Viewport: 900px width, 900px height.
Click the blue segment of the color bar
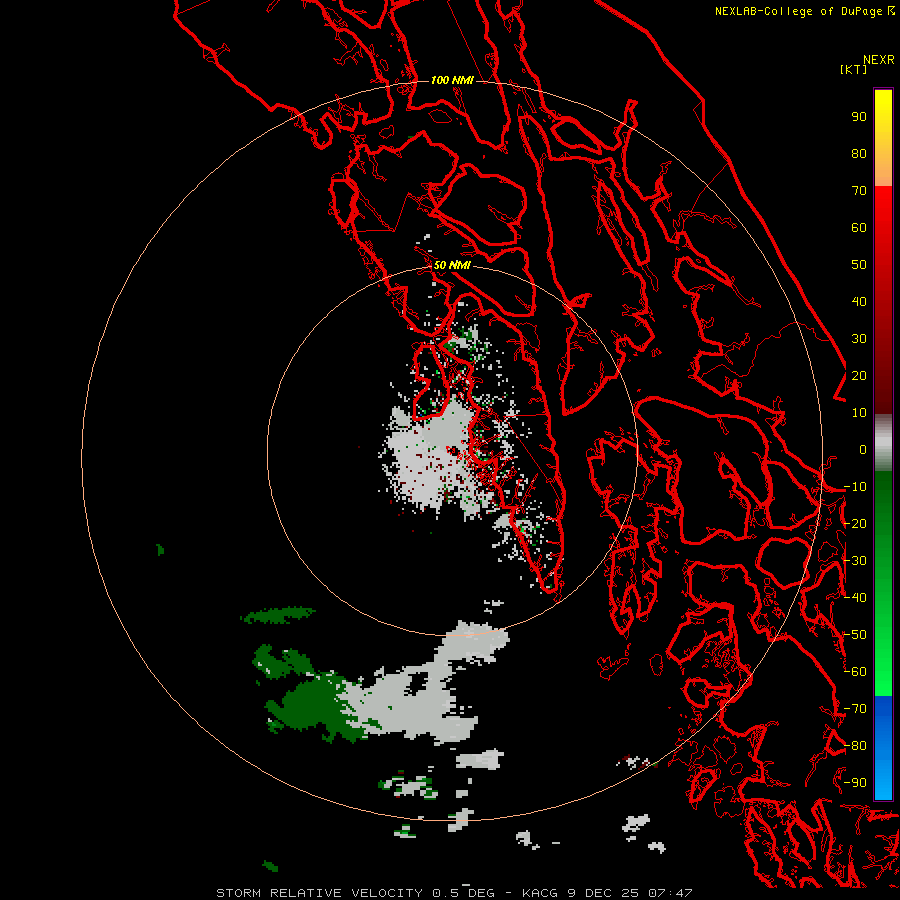pos(883,747)
